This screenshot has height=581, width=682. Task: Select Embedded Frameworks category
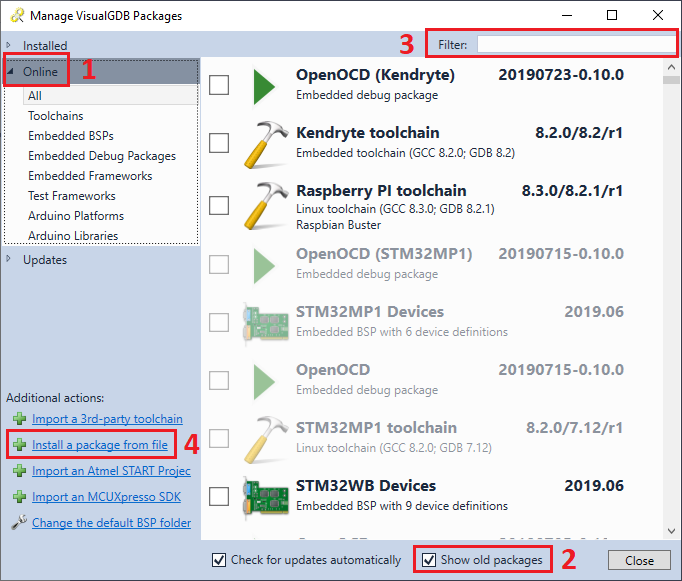click(x=90, y=176)
